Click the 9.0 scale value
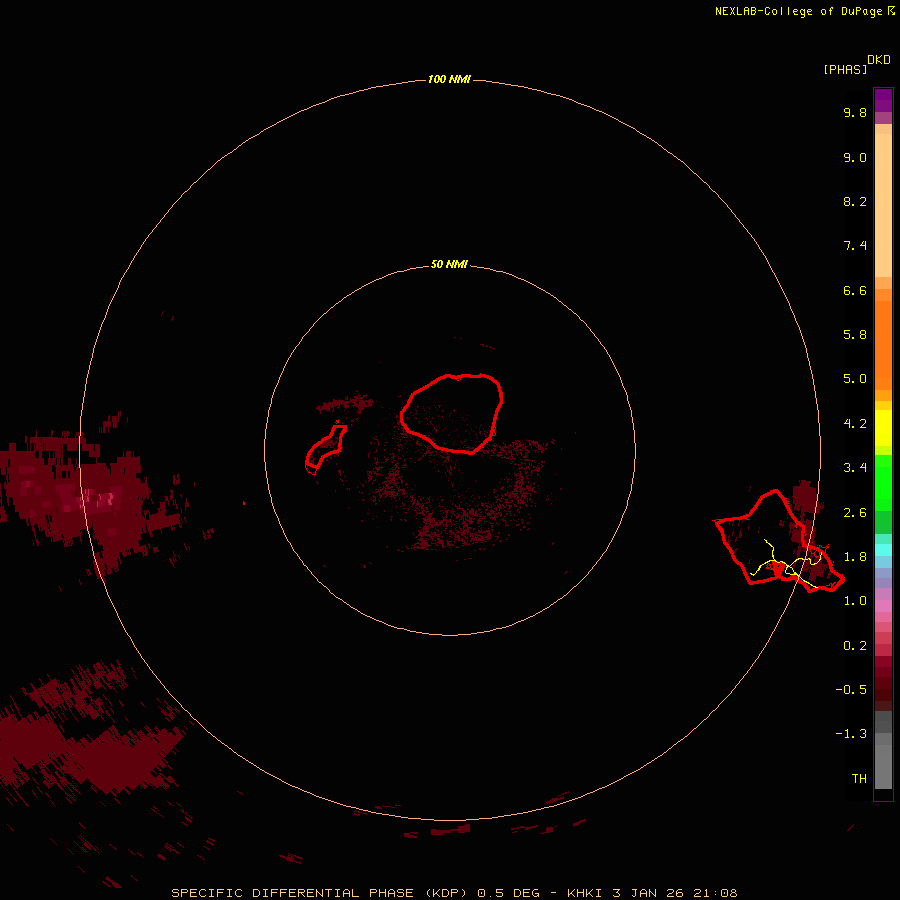Image resolution: width=900 pixels, height=900 pixels. tap(855, 157)
